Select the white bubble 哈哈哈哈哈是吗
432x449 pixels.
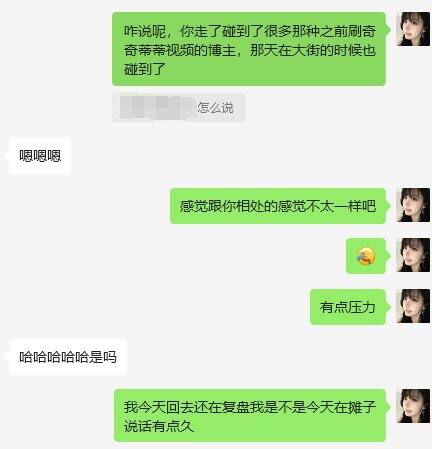(68, 357)
